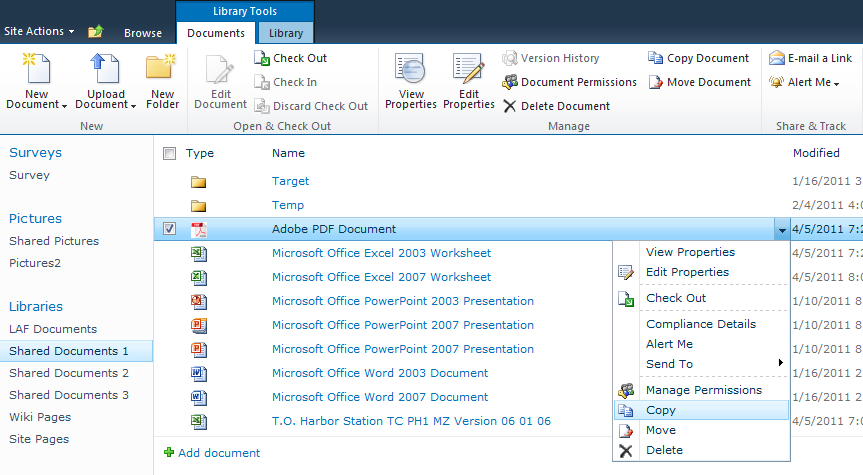Click the New Document icon in ribbon
Screen dimensions: 863x475
[x=36, y=68]
